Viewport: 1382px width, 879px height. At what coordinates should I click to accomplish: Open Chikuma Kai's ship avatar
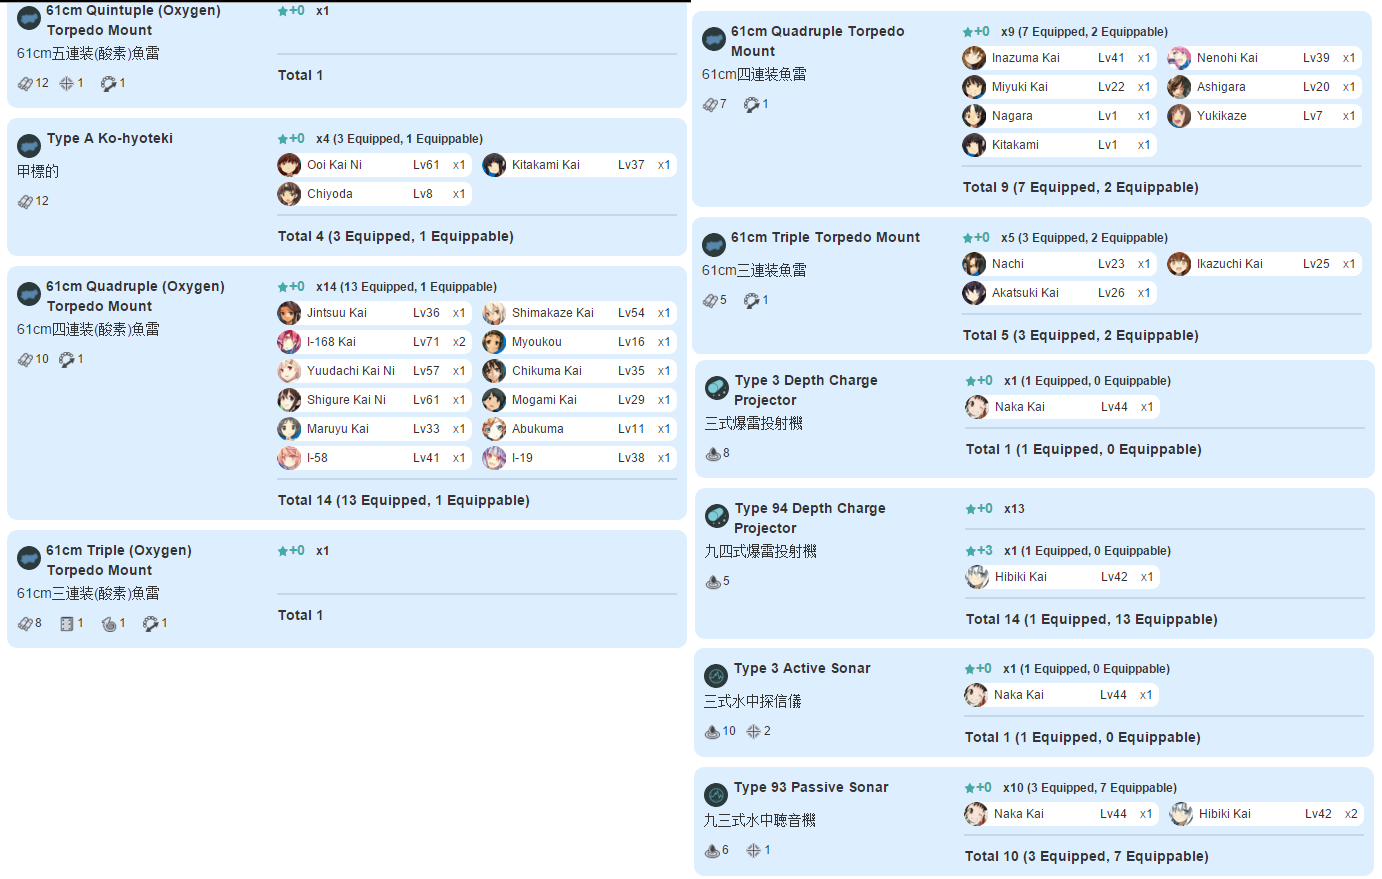(x=494, y=371)
